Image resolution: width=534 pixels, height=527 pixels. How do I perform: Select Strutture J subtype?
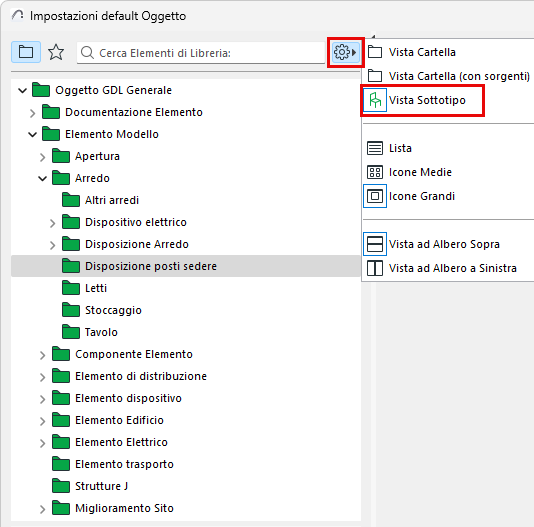pyautogui.click(x=101, y=486)
